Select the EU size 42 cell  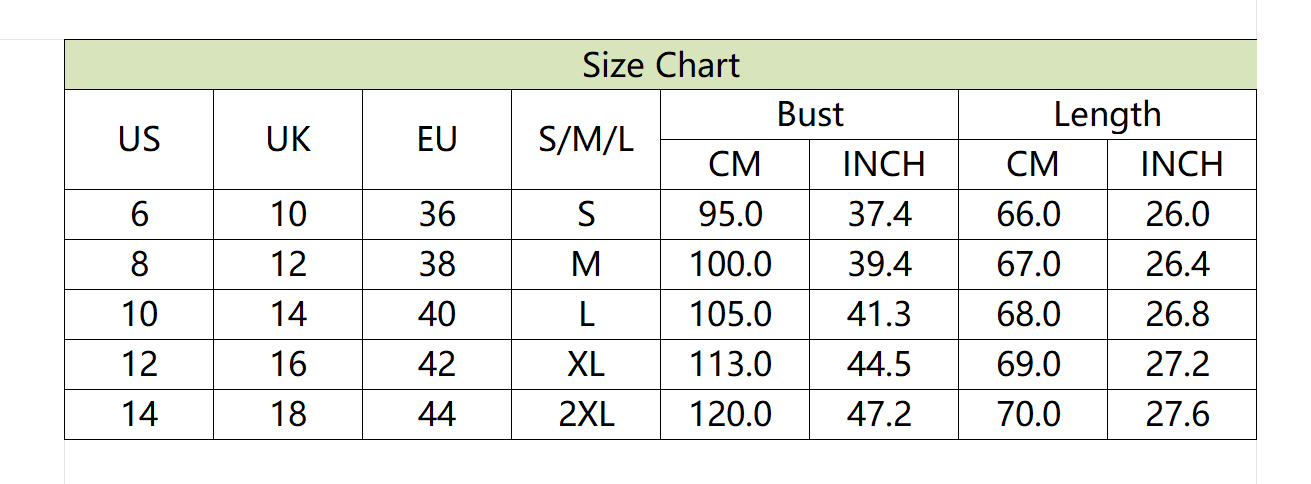click(437, 364)
